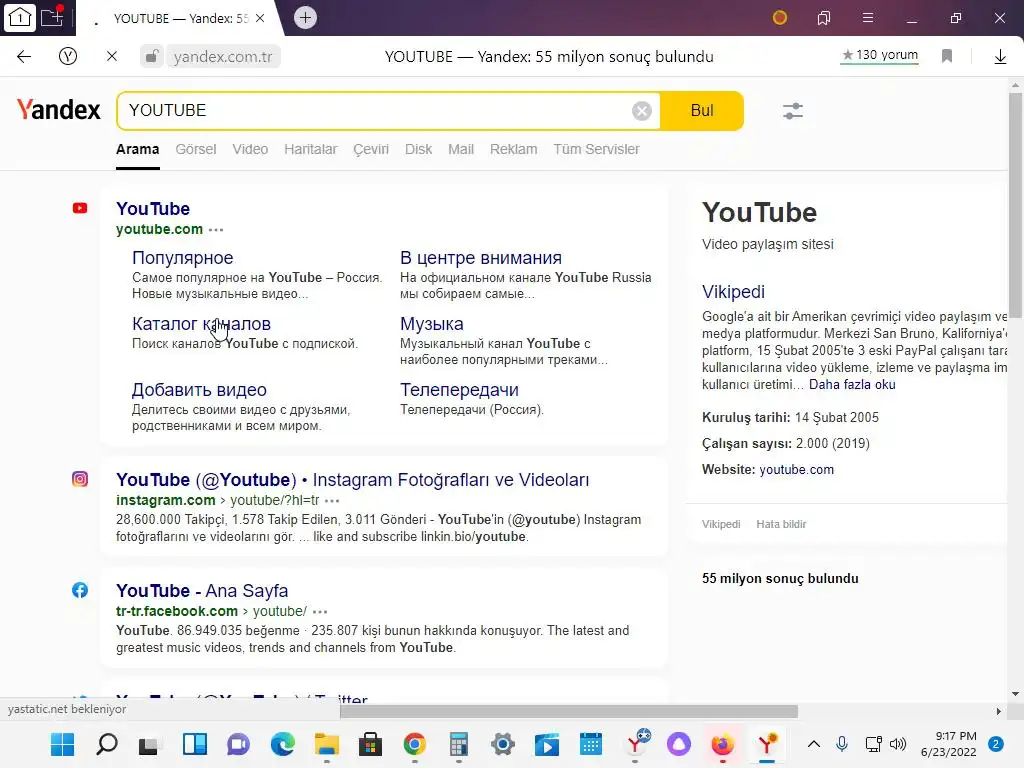Switch to Görsel search tab
Viewport: 1024px width, 768px height.
[196, 150]
